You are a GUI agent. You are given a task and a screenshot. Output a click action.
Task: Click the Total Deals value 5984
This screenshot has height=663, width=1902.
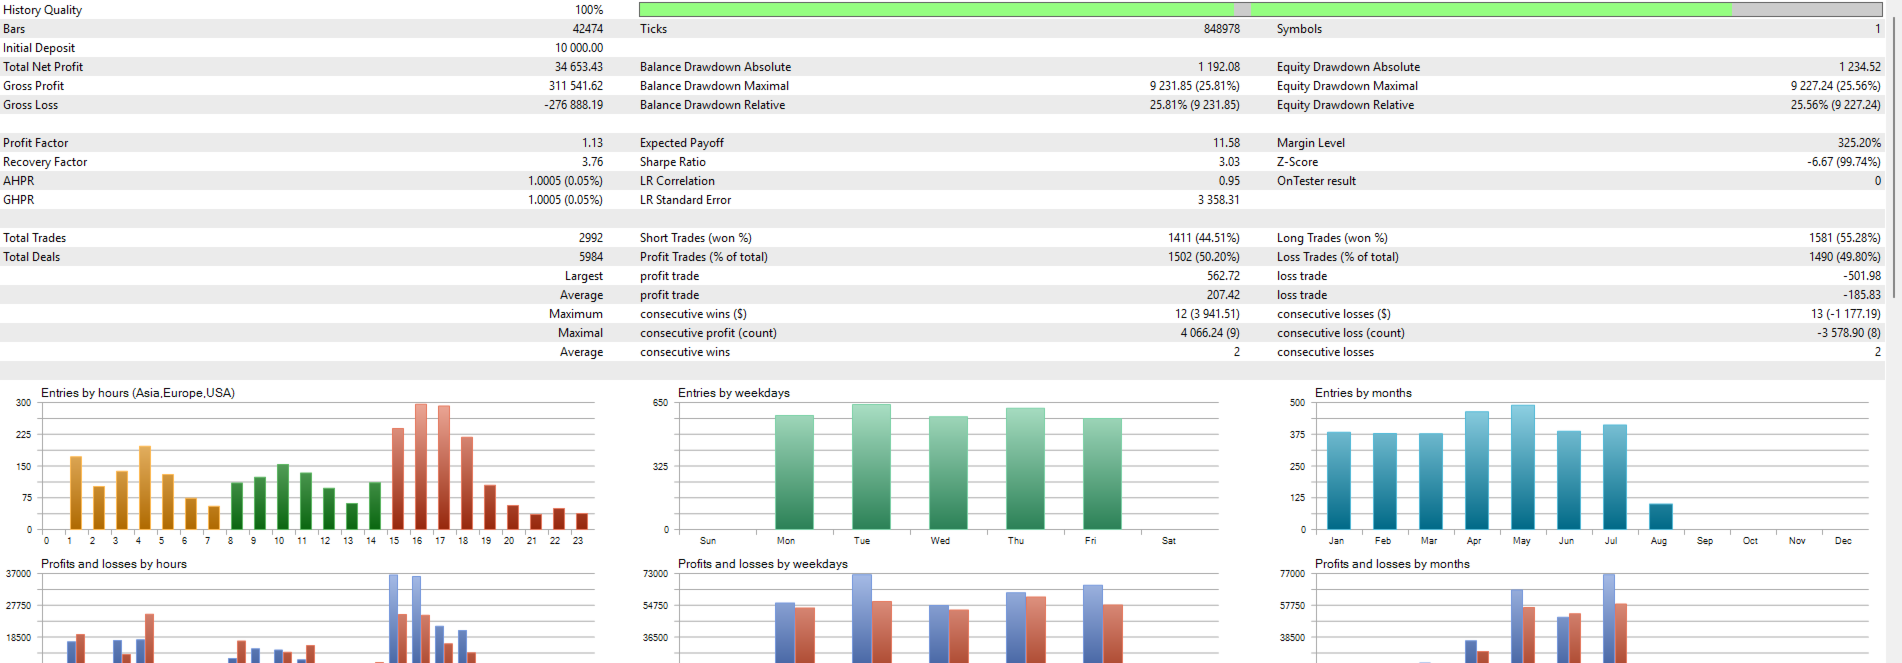pos(591,257)
